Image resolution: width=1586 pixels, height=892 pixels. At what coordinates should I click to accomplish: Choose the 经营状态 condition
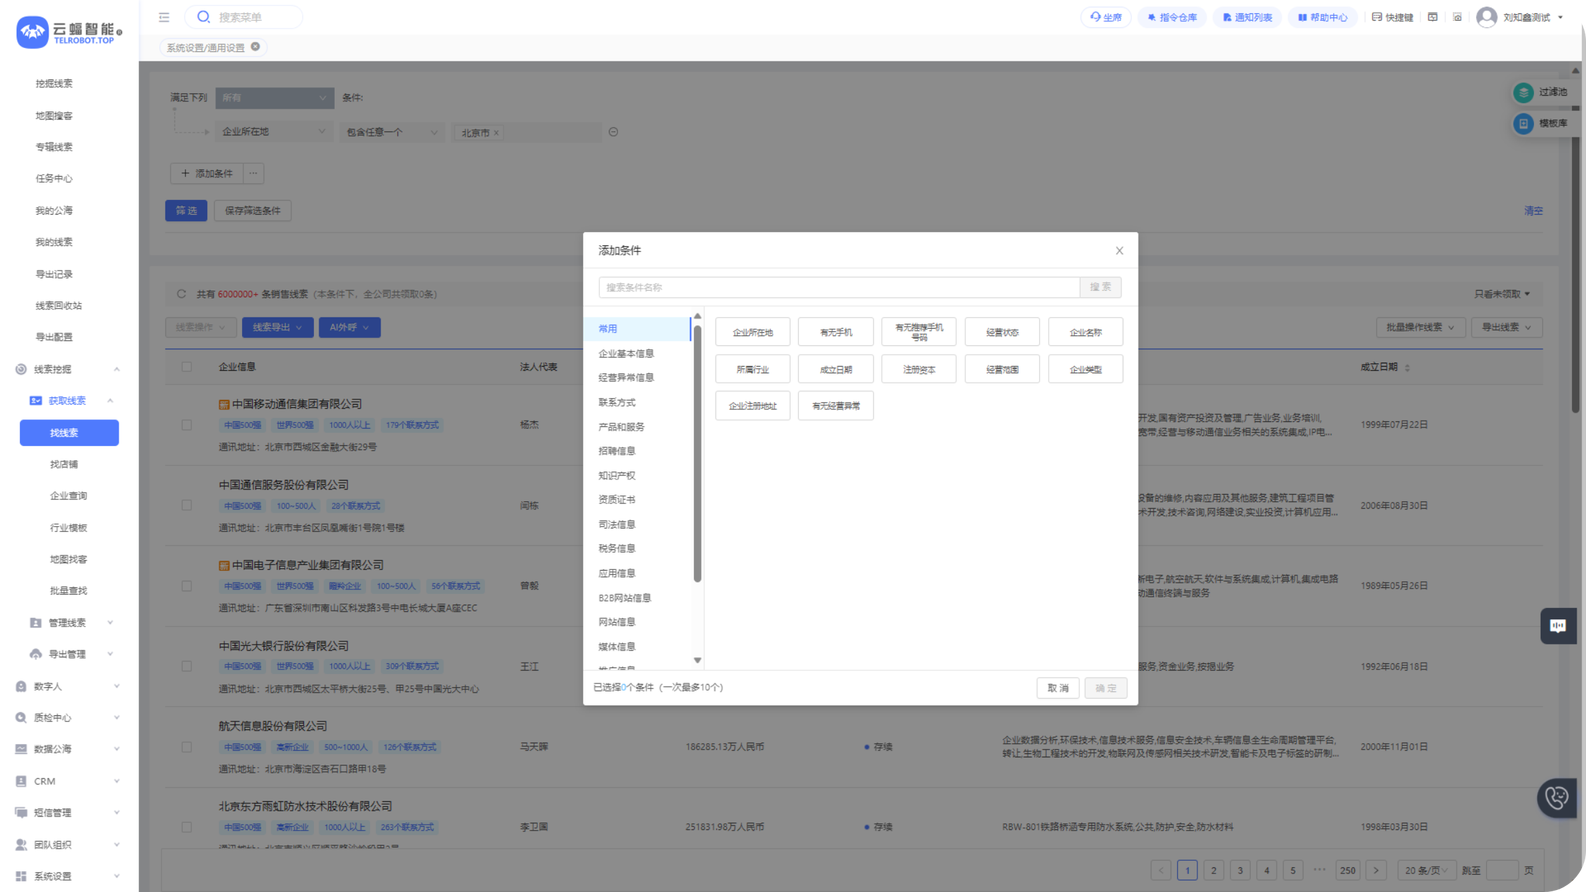coord(1002,332)
